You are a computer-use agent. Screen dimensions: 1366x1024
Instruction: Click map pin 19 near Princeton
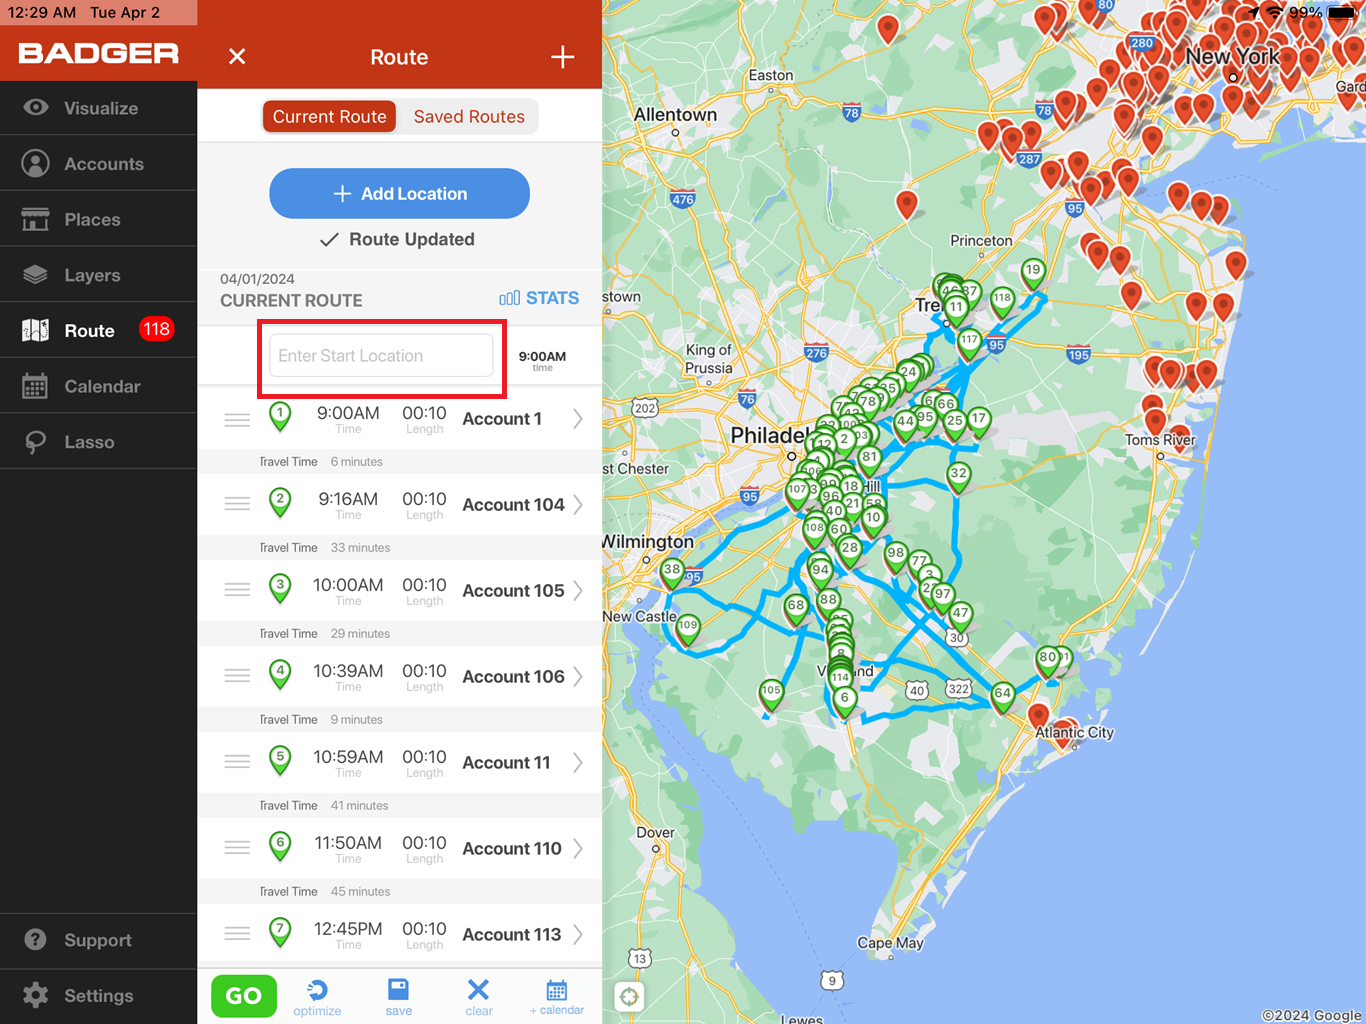click(1033, 273)
